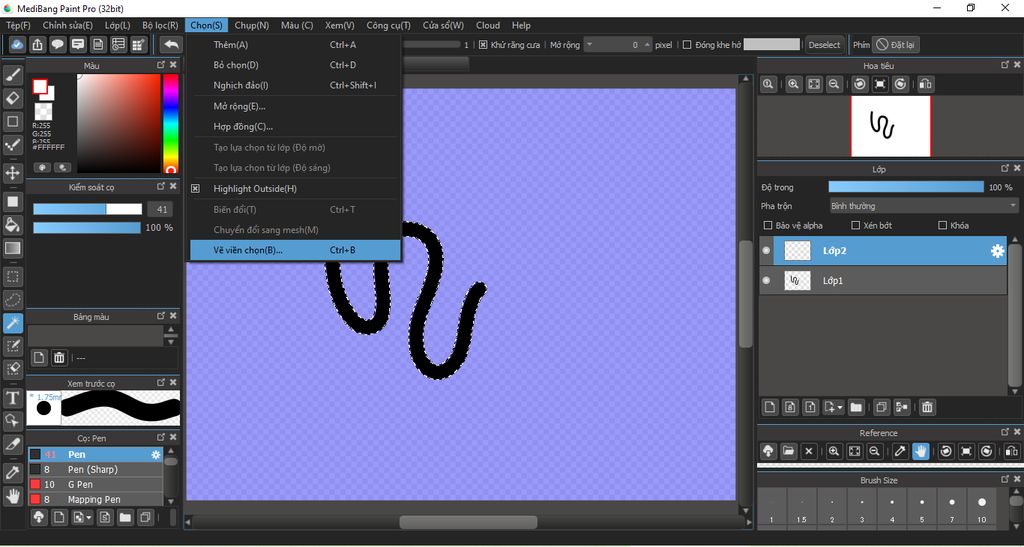1024x547 pixels.
Task: Select the rectangular Select tool
Action: point(12,277)
